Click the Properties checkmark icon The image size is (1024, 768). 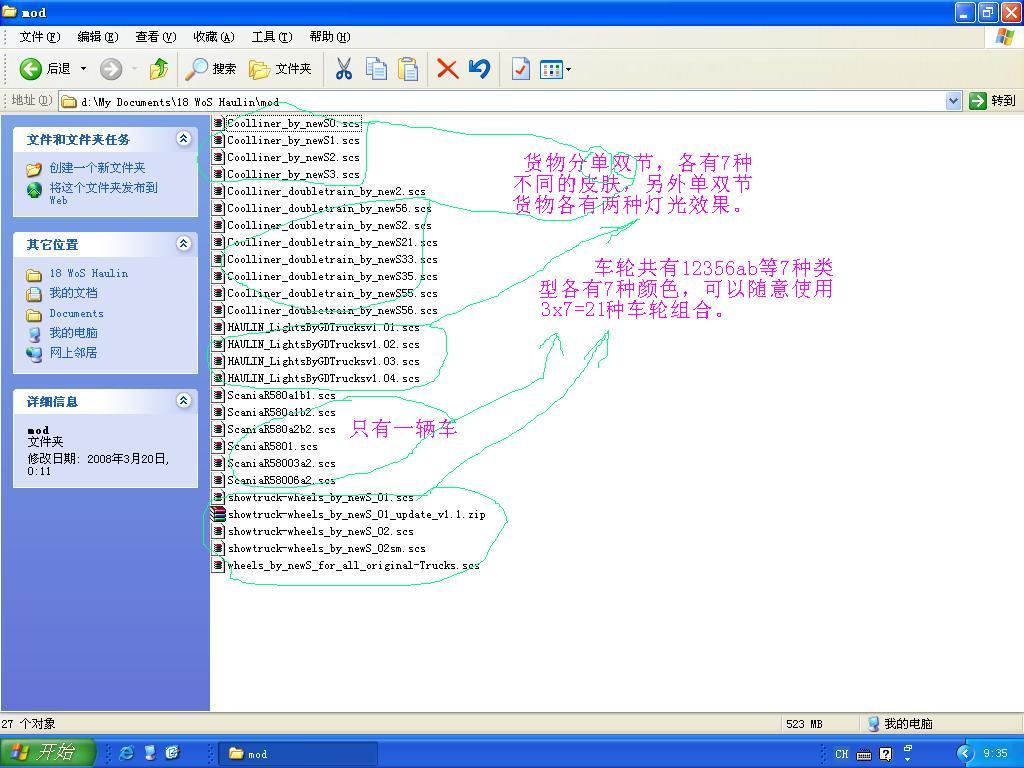coord(520,69)
